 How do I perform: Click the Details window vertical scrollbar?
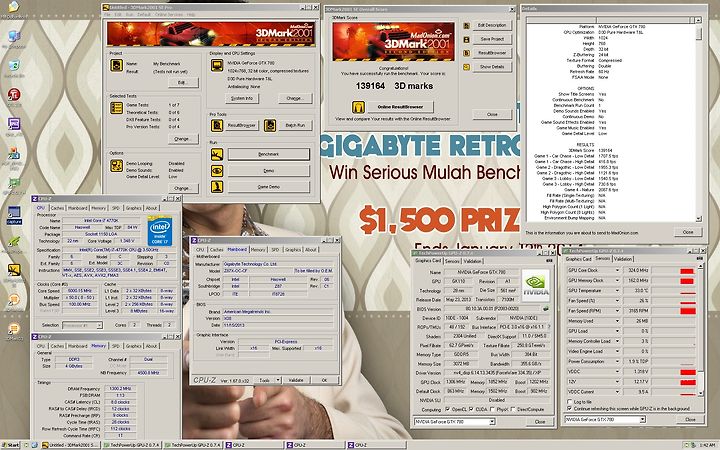(698, 119)
